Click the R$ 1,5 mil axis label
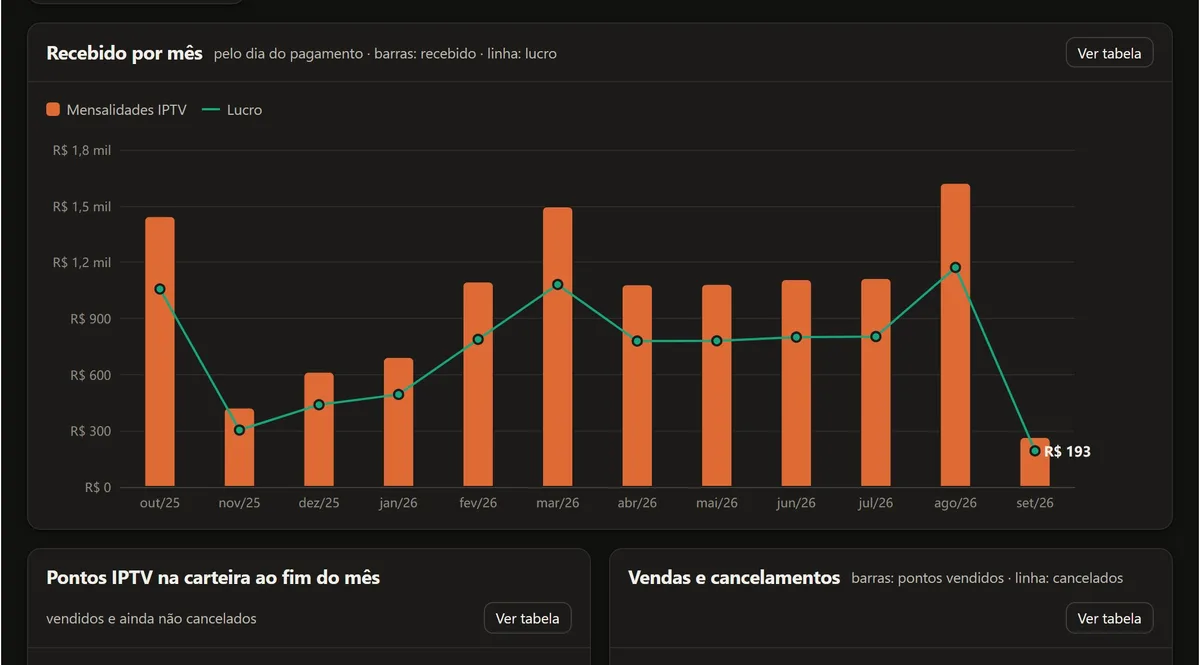The width and height of the screenshot is (1200, 665). [x=82, y=207]
